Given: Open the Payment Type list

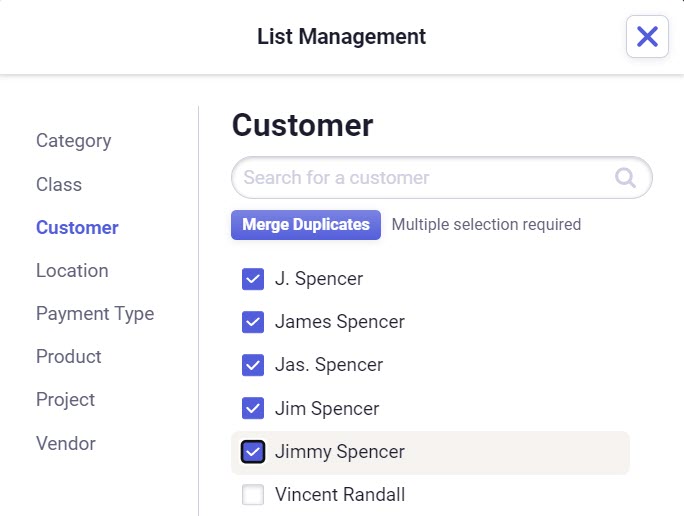Looking at the screenshot, I should [95, 314].
